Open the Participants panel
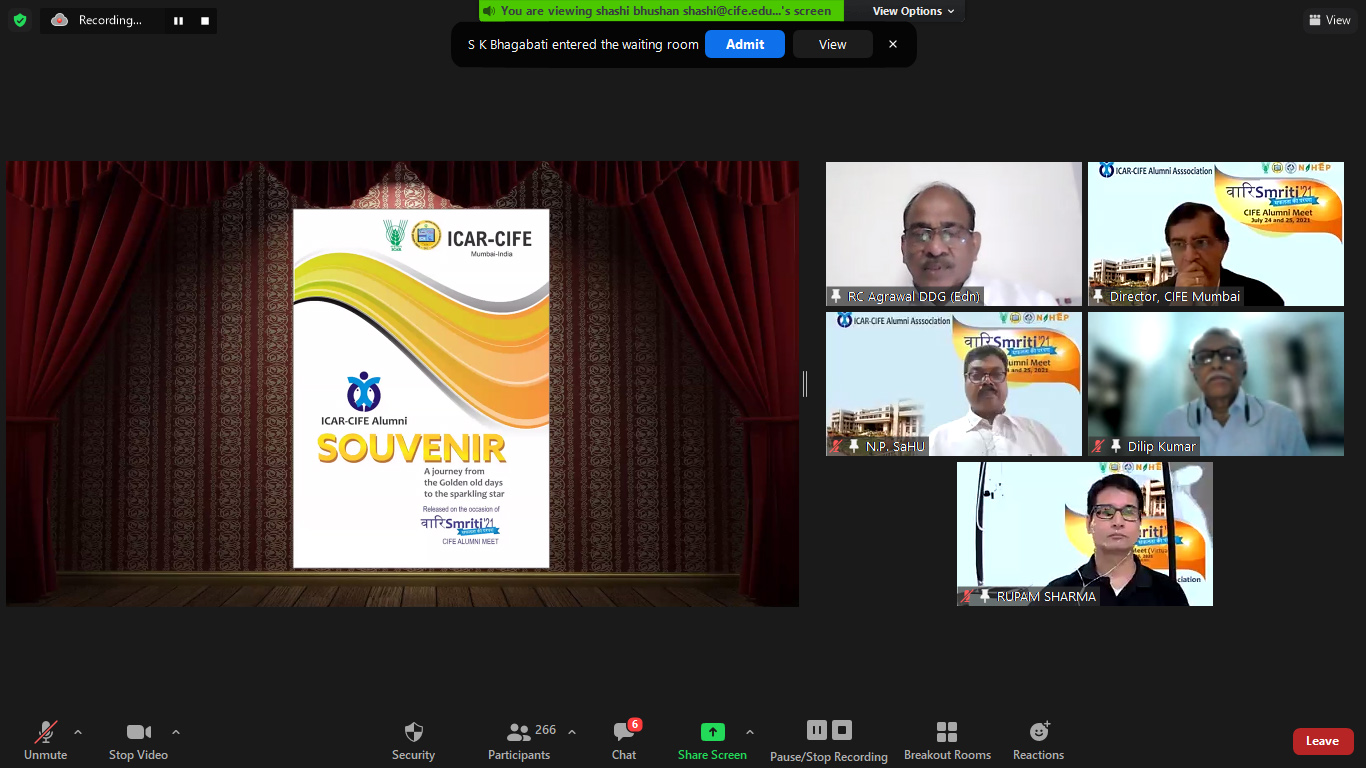This screenshot has height=768, width=1366. [x=519, y=740]
